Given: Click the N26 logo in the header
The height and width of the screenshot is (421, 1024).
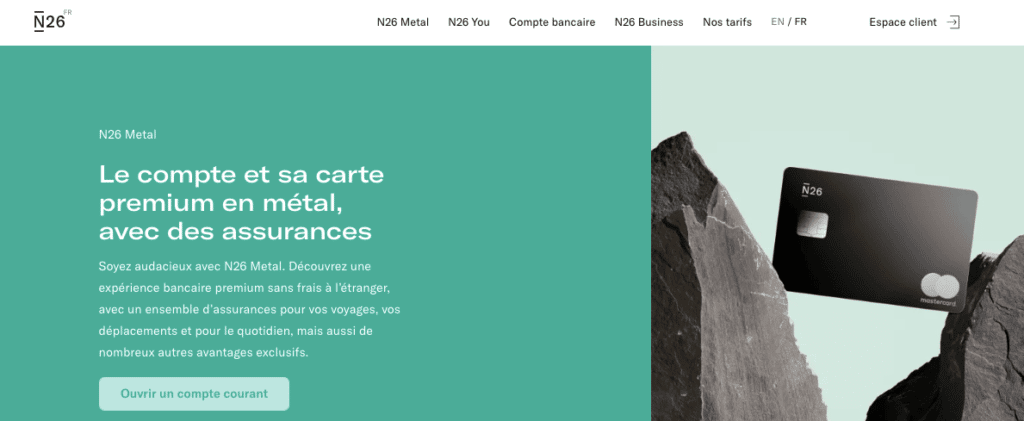Looking at the screenshot, I should pos(52,21).
